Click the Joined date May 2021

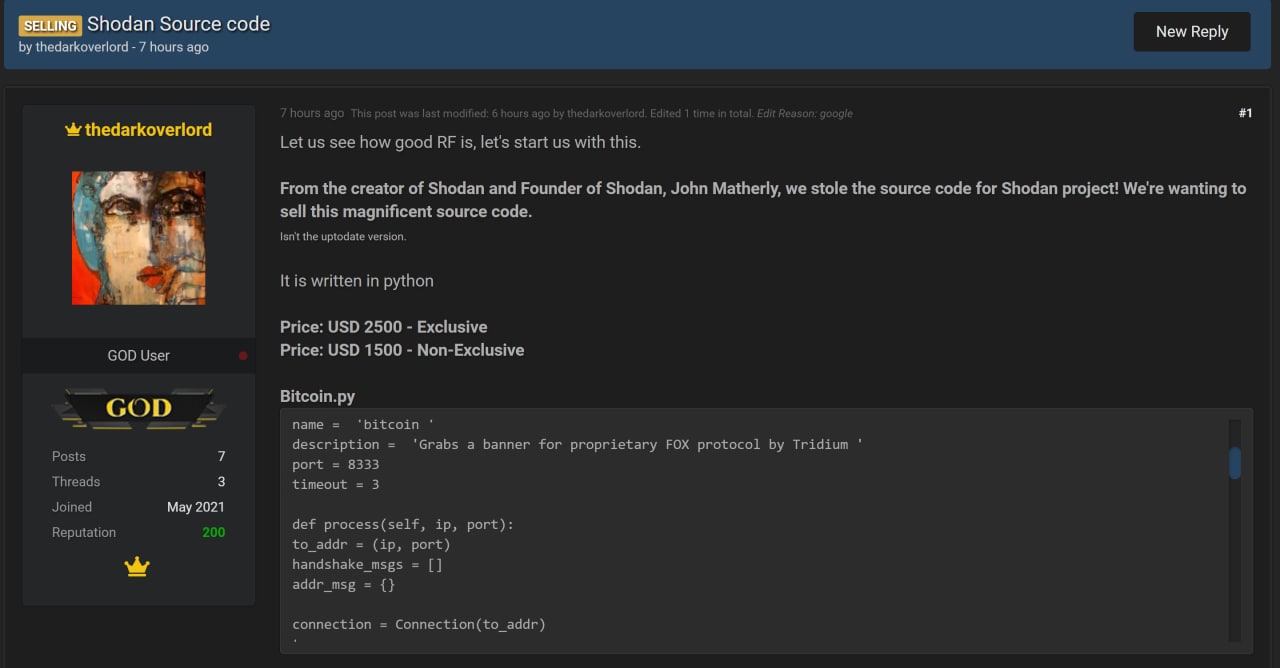tap(196, 508)
